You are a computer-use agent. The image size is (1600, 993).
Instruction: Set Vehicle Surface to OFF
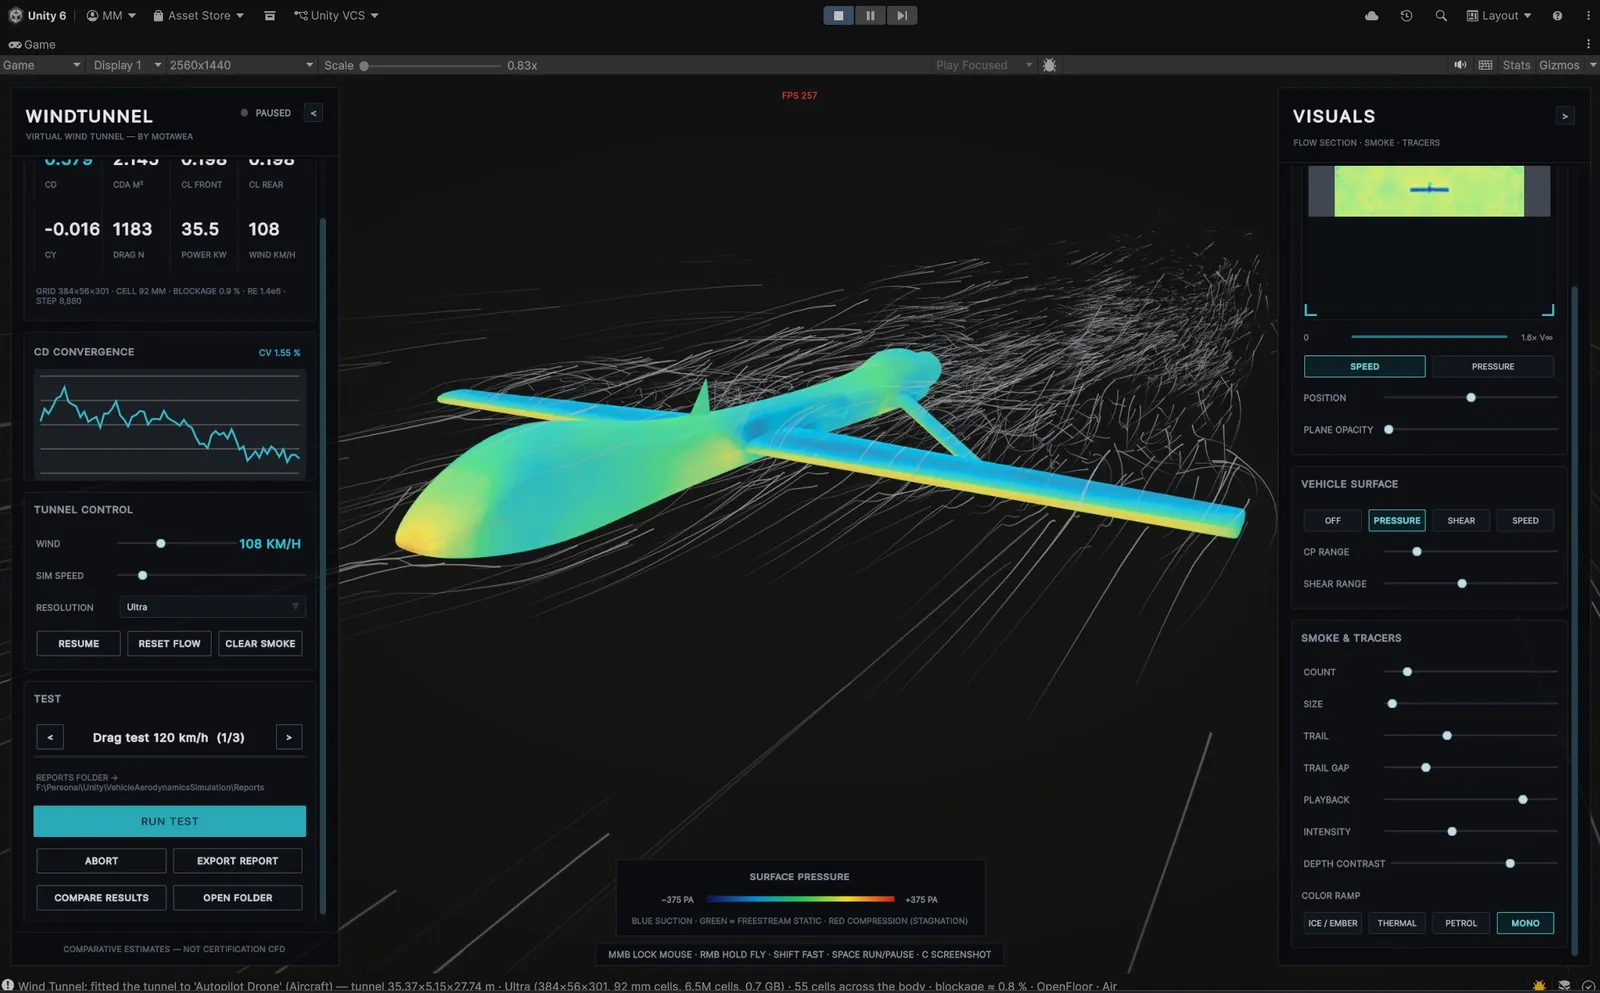pos(1333,521)
